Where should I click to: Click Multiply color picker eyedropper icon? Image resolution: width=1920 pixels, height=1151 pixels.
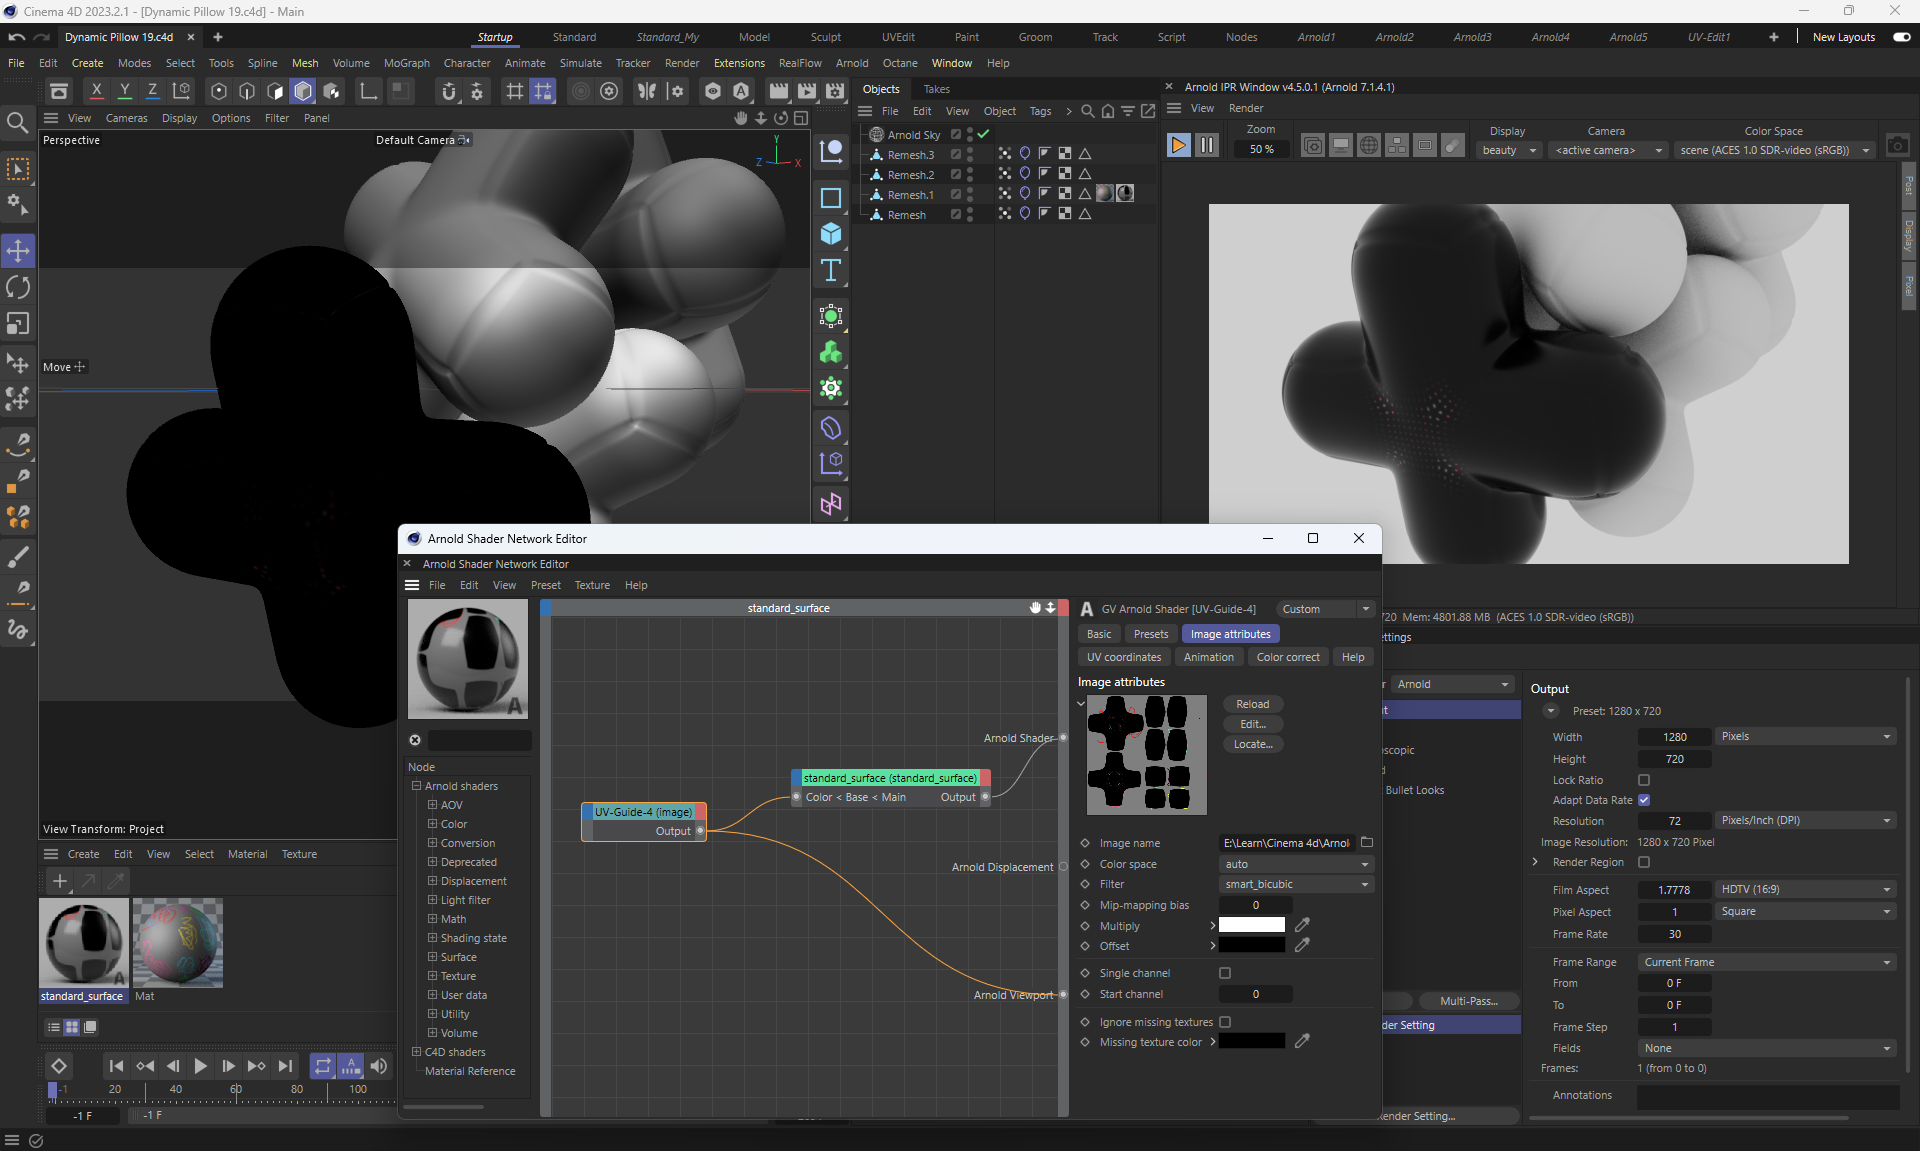(1302, 925)
